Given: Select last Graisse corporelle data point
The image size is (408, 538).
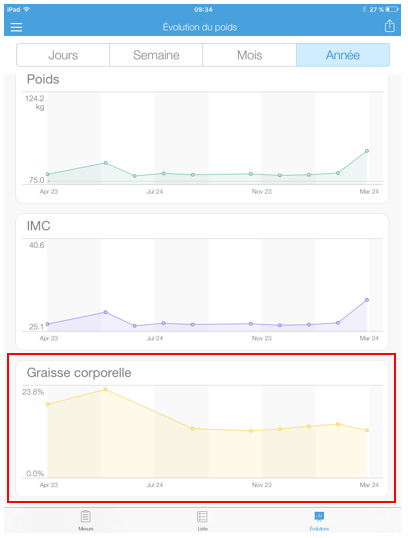Looking at the screenshot, I should click(367, 430).
